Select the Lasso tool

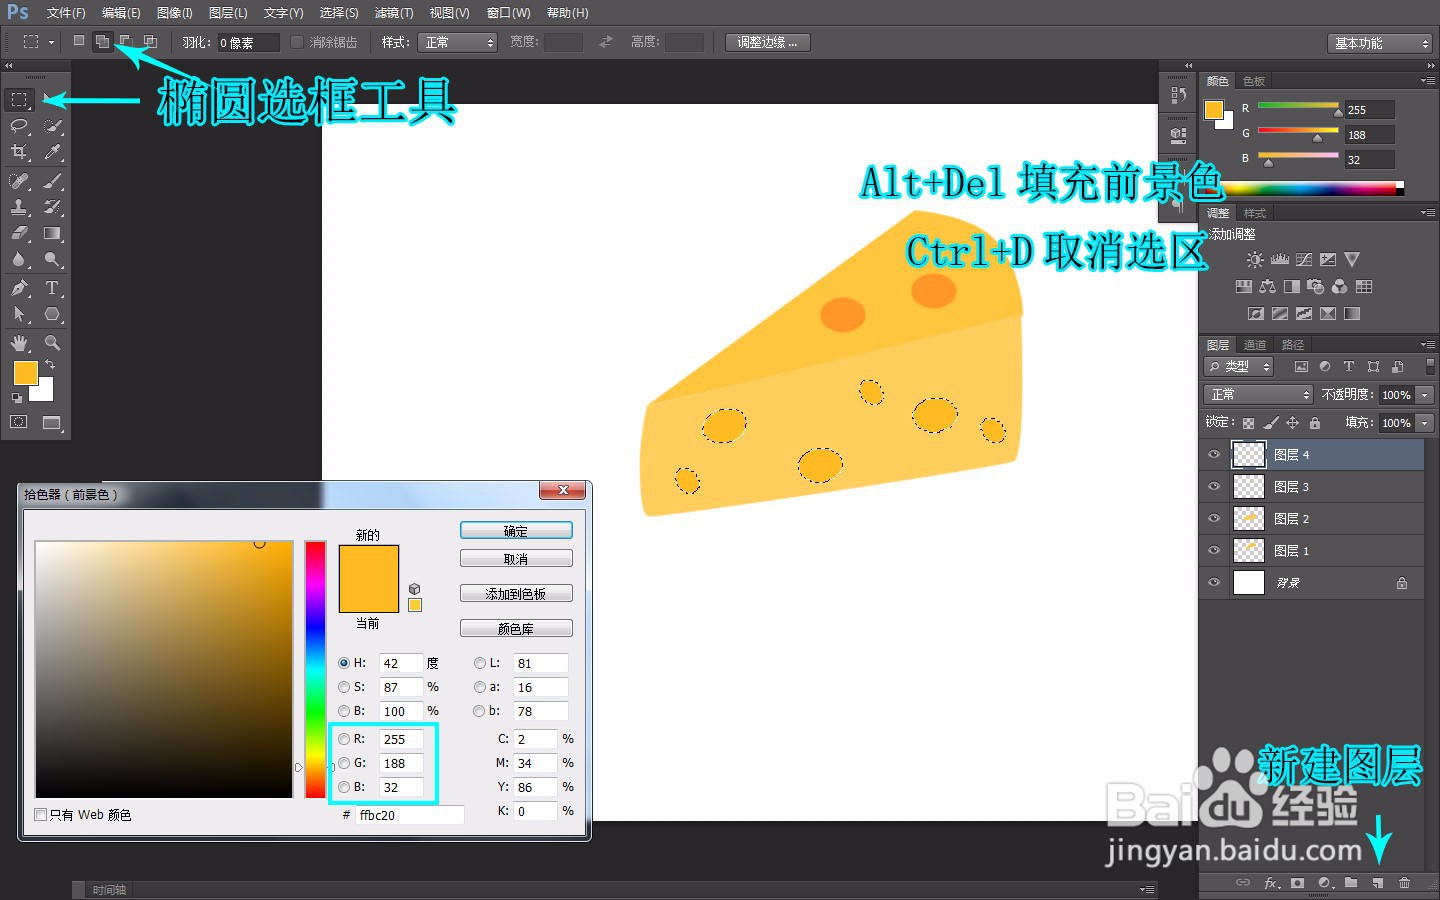tap(19, 126)
